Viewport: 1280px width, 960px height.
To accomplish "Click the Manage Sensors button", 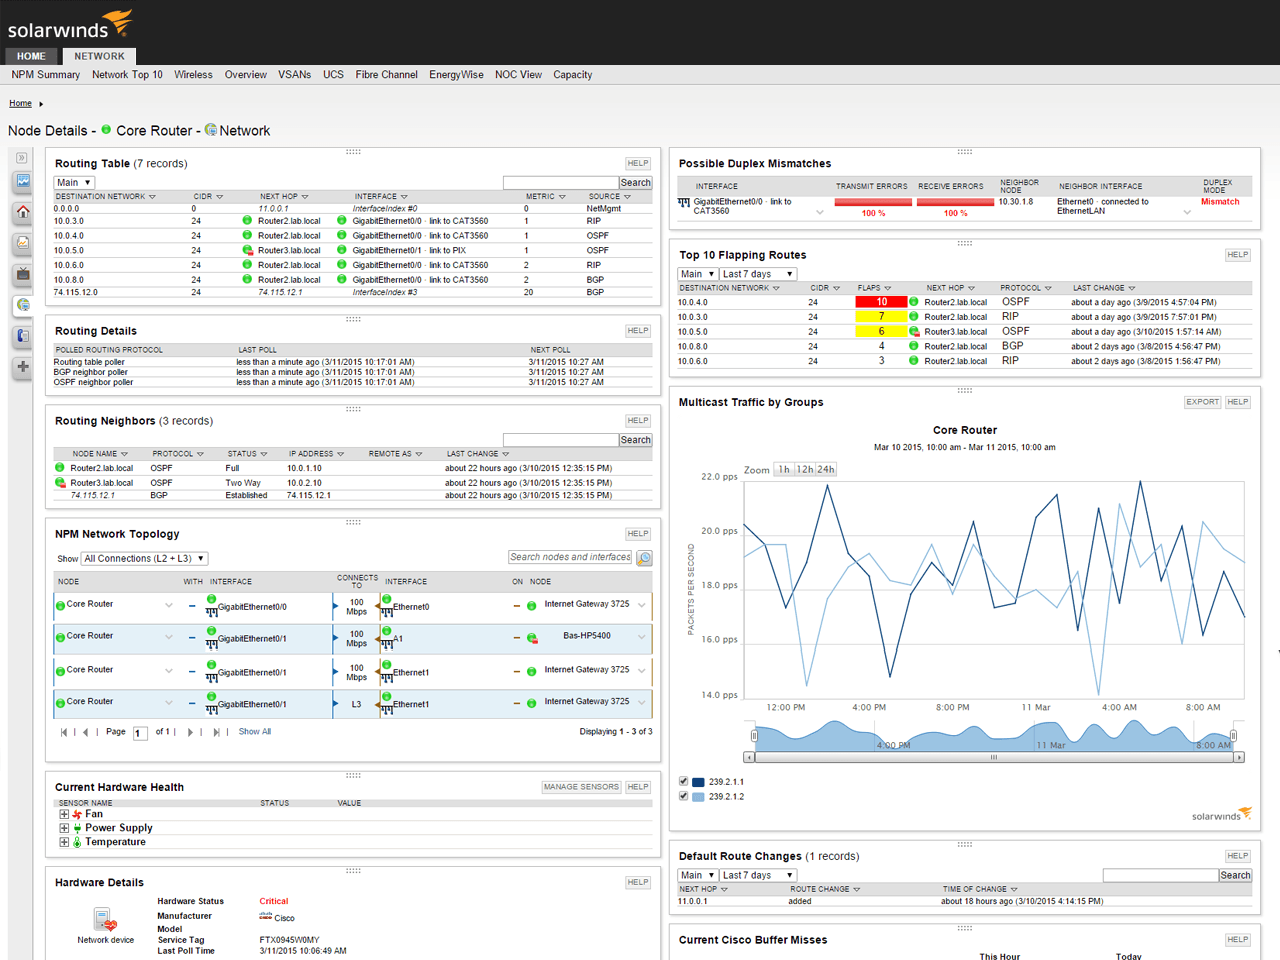I will (581, 787).
